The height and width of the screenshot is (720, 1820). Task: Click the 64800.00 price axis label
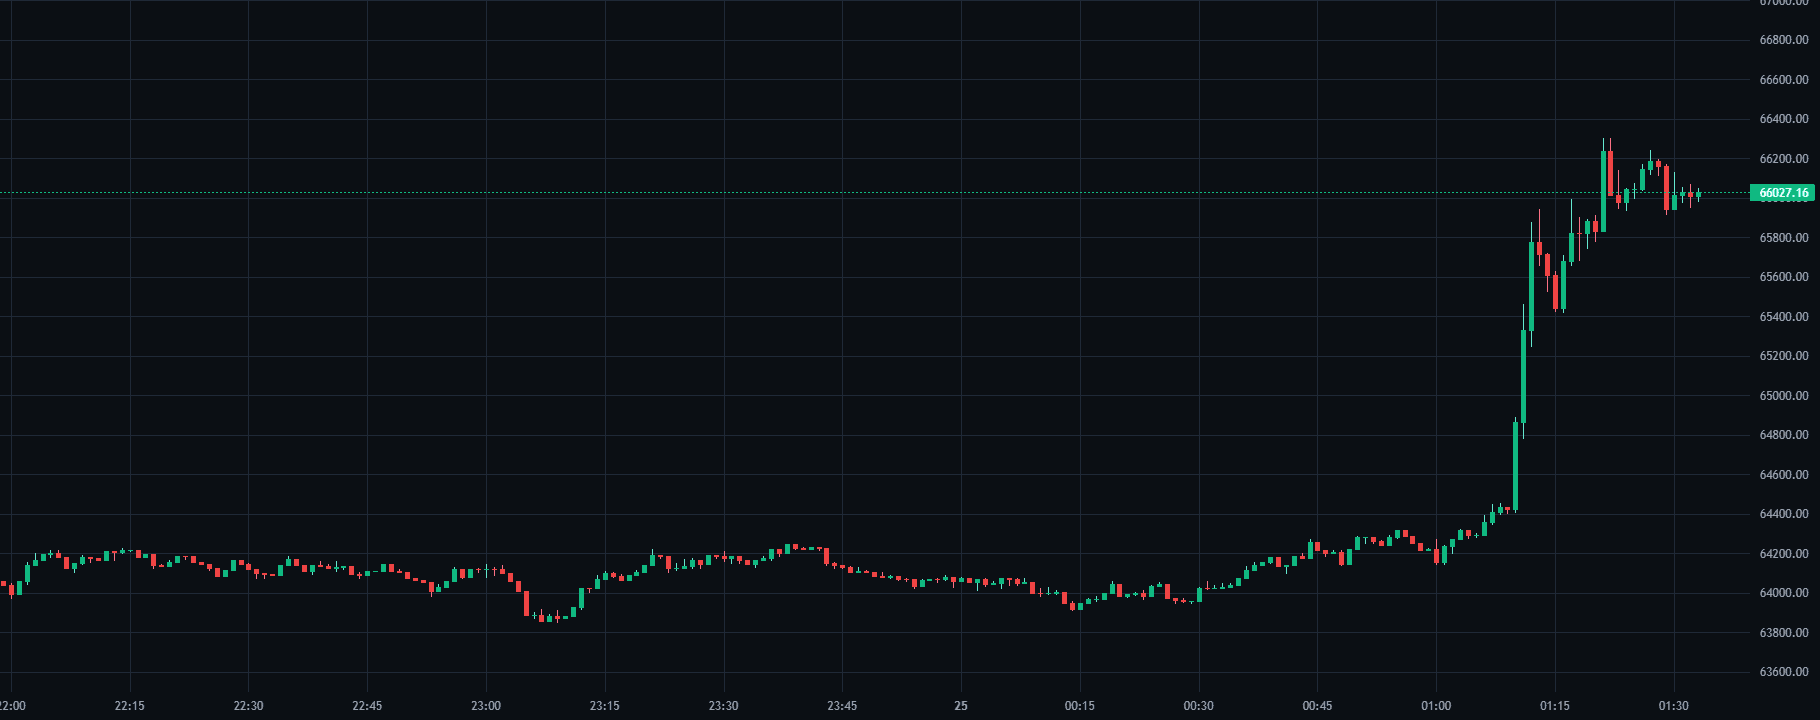1784,435
